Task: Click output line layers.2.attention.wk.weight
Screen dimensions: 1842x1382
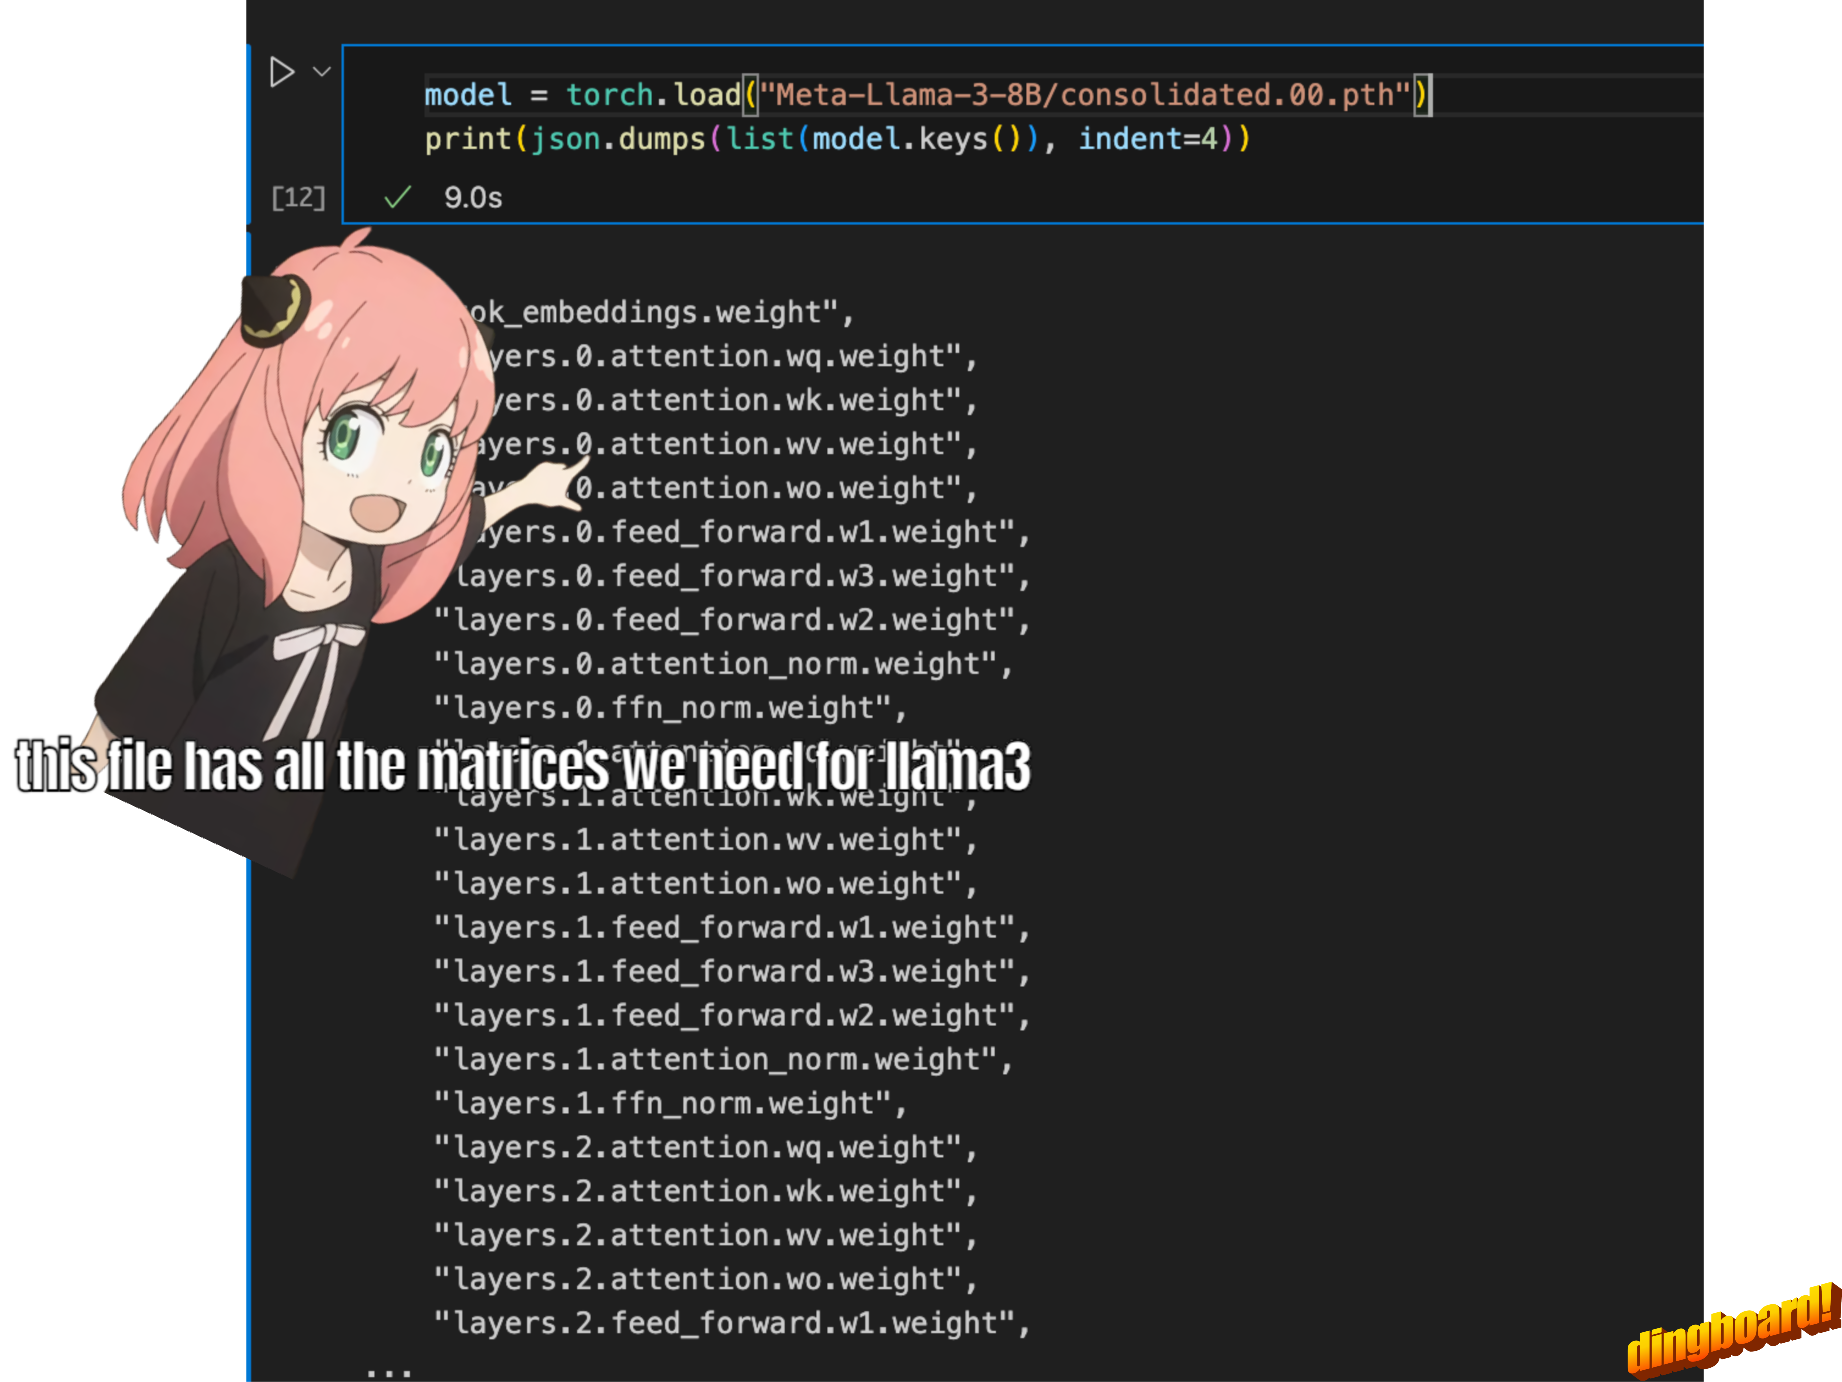Action: click(x=705, y=1192)
